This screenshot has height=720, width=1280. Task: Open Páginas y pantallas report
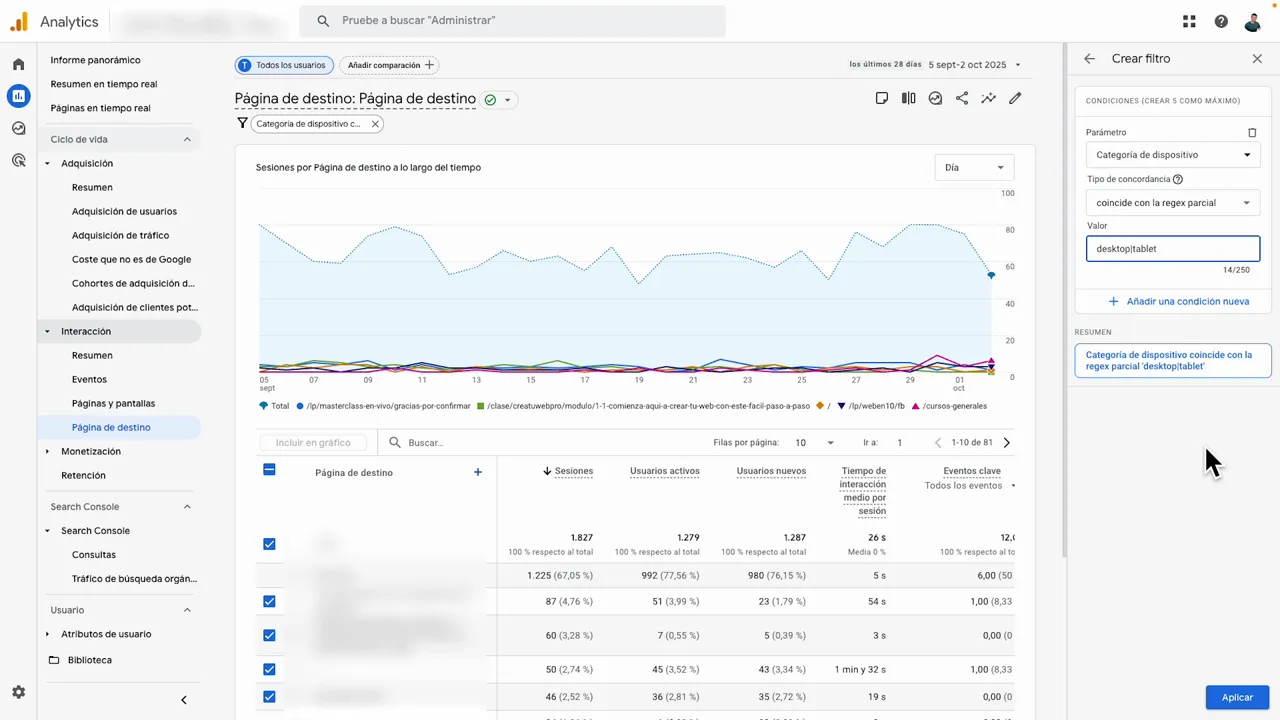coord(113,403)
